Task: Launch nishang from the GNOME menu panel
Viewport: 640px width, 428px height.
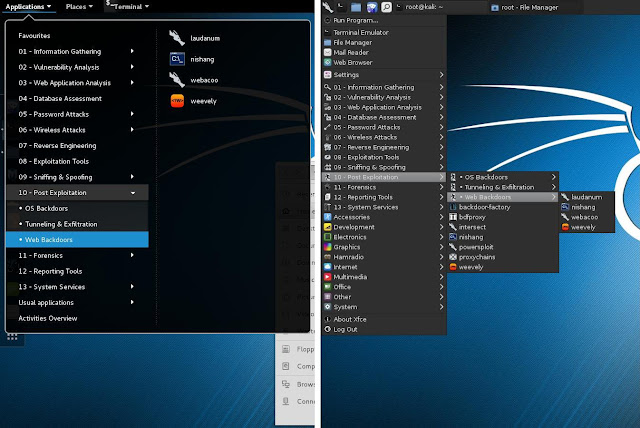Action: [192, 59]
